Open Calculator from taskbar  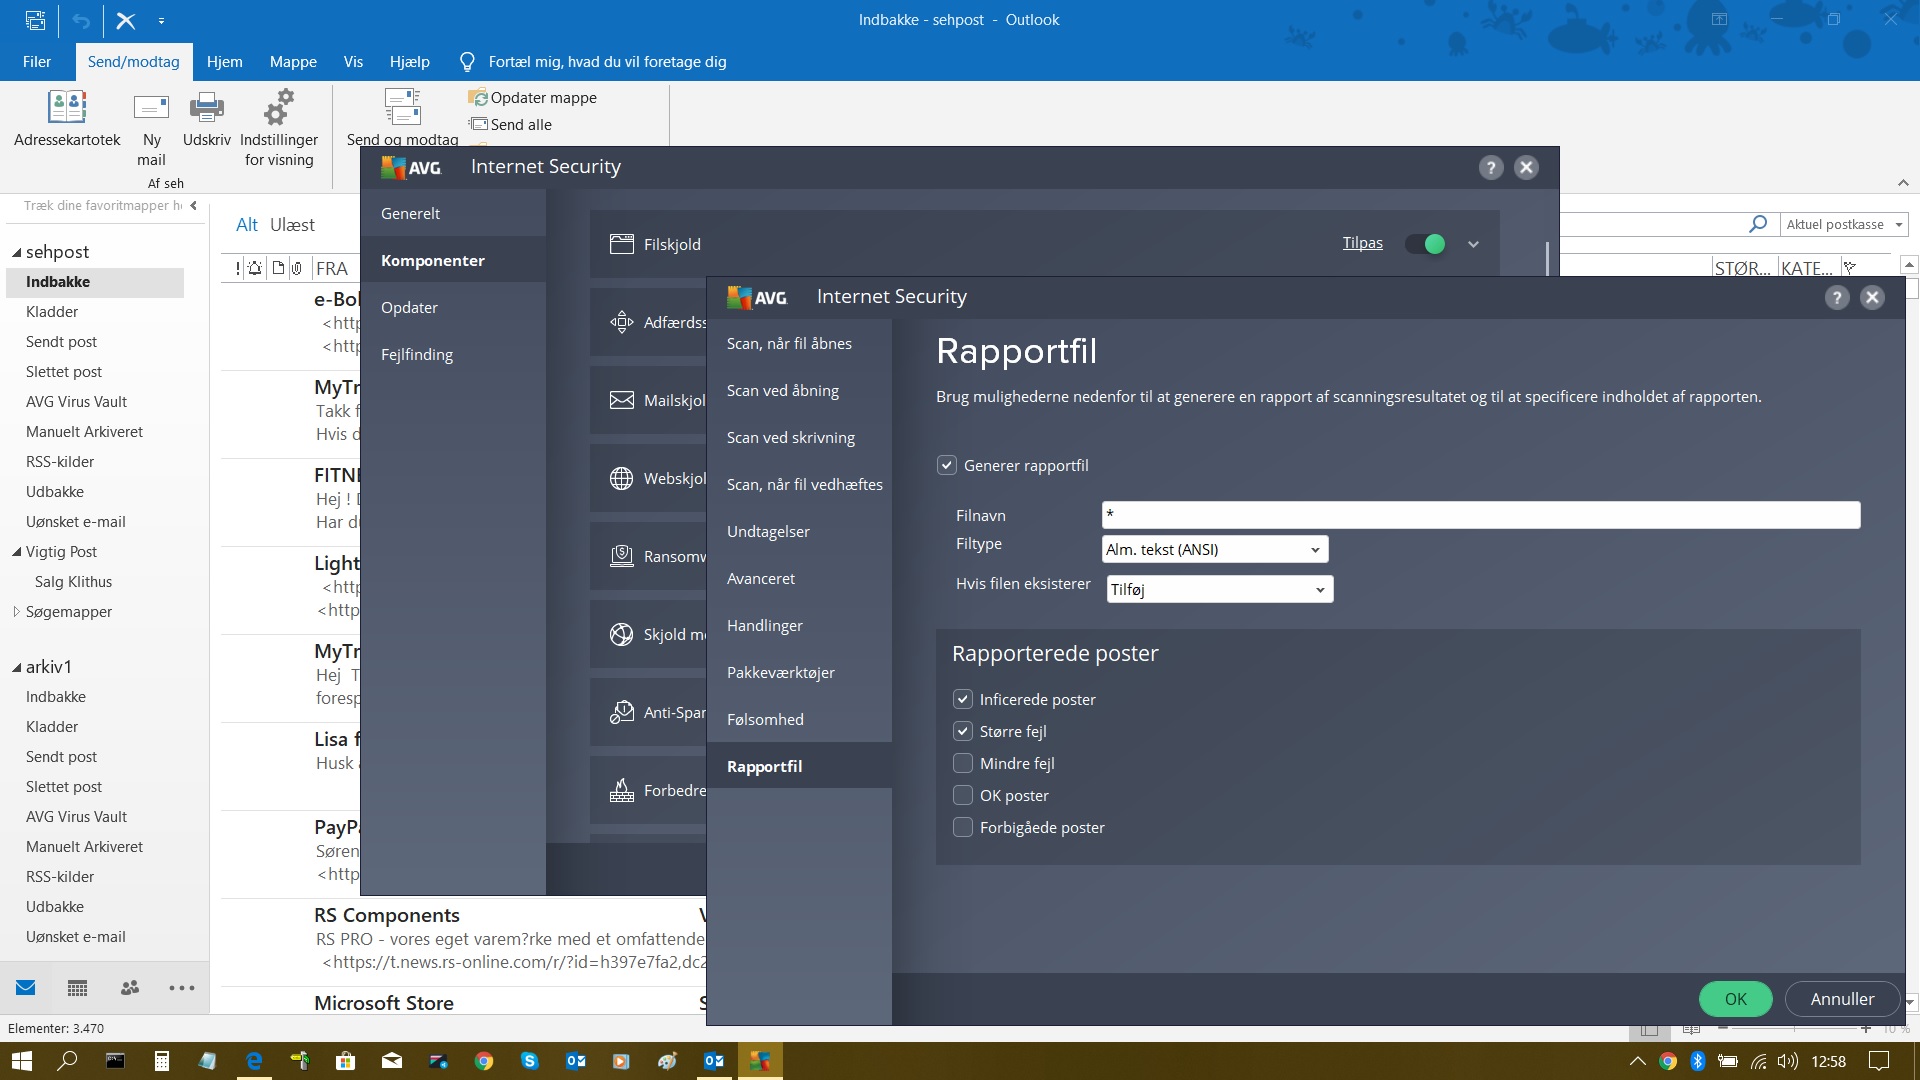(162, 1061)
